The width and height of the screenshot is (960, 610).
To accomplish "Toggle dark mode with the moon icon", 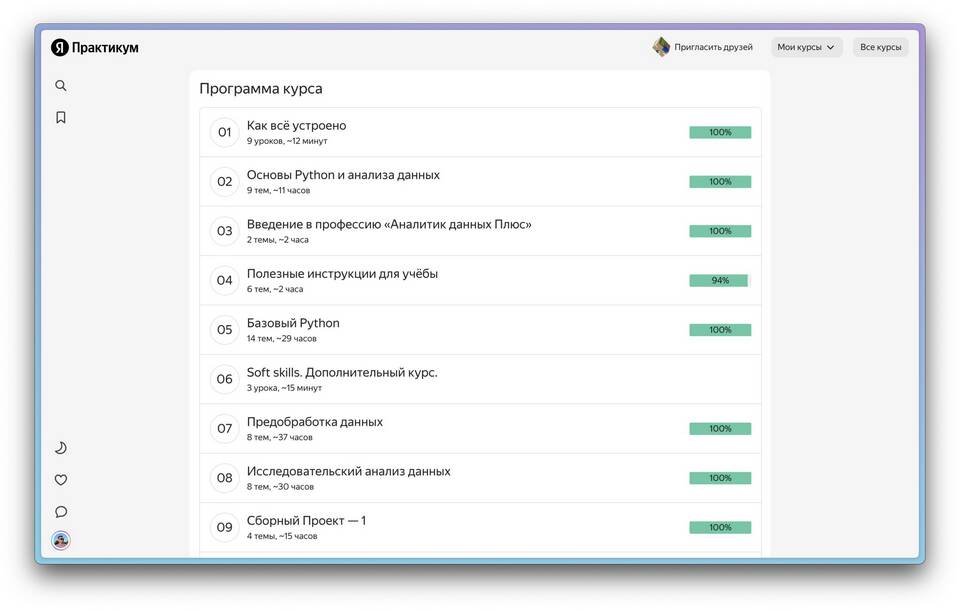I will [x=61, y=448].
